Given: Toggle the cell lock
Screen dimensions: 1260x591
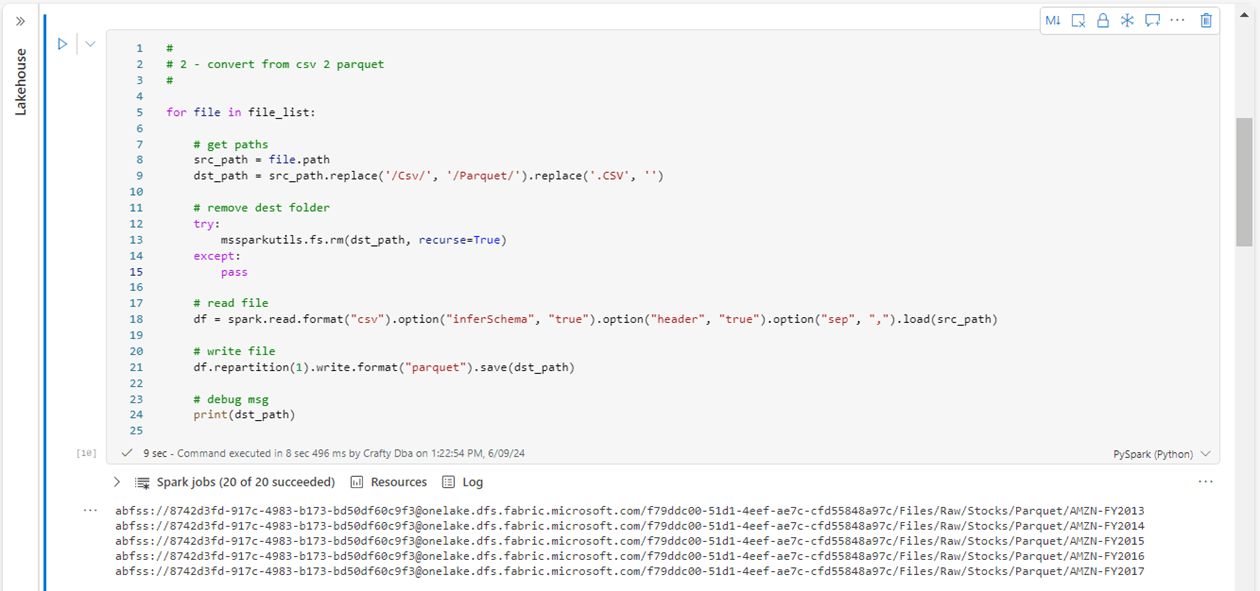Looking at the screenshot, I should pos(1103,20).
